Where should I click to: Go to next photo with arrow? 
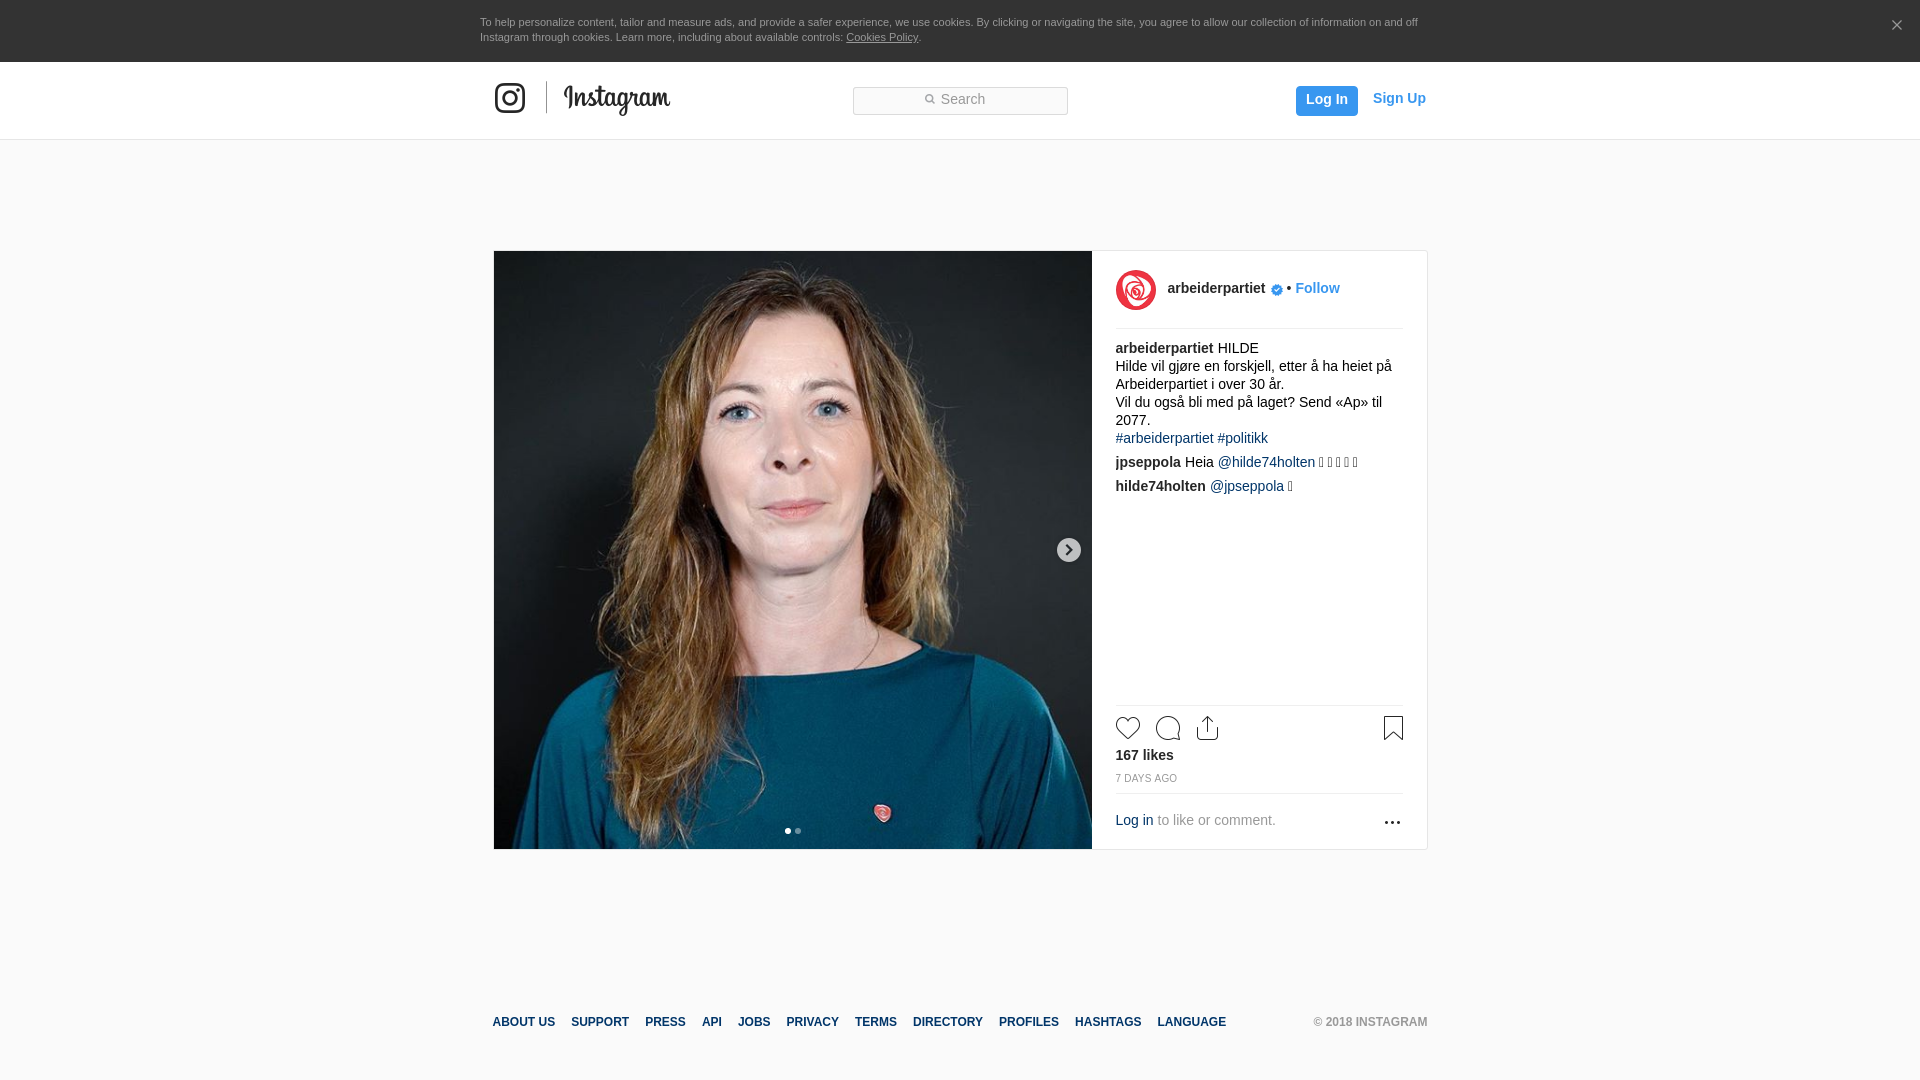tap(1068, 550)
